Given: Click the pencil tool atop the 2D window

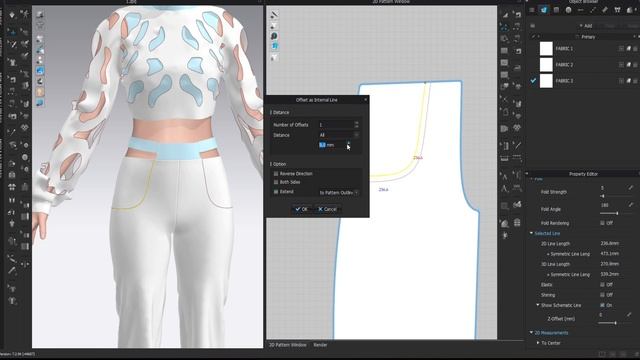Looking at the screenshot, I should click(274, 15).
